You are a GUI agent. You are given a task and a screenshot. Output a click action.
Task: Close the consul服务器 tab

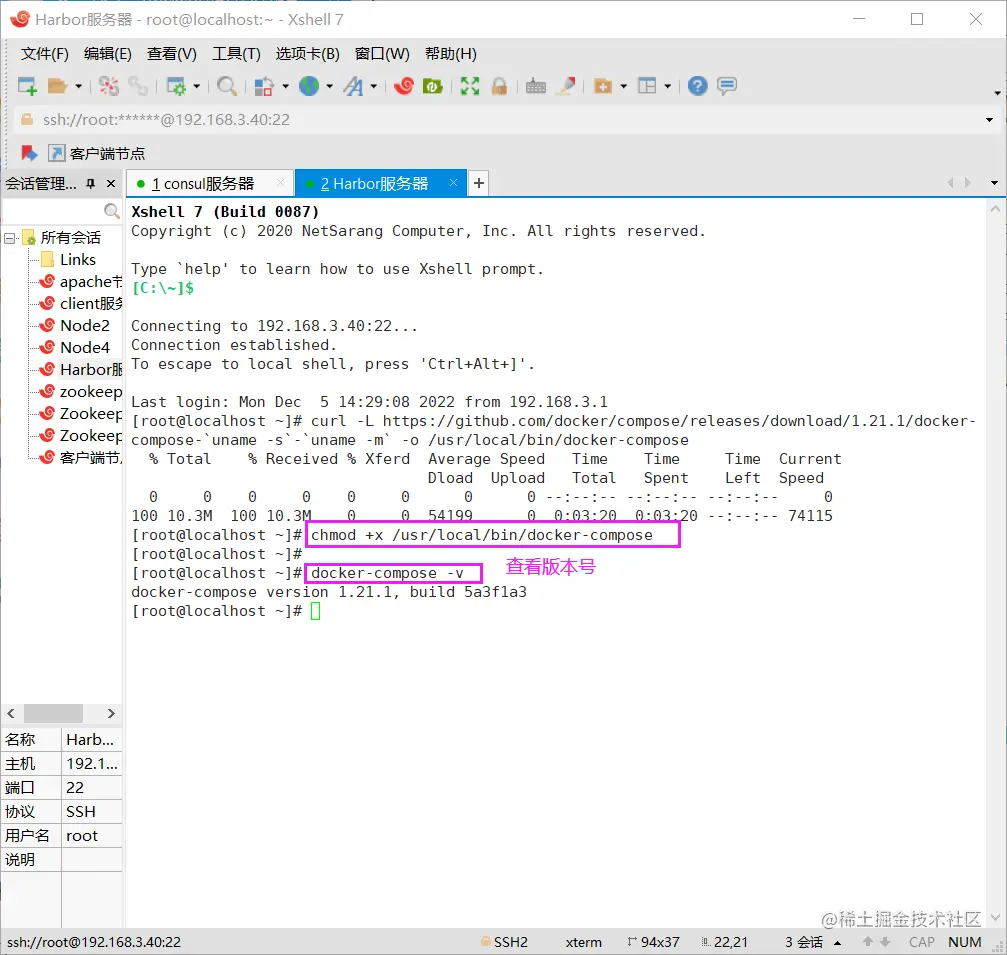[x=280, y=183]
